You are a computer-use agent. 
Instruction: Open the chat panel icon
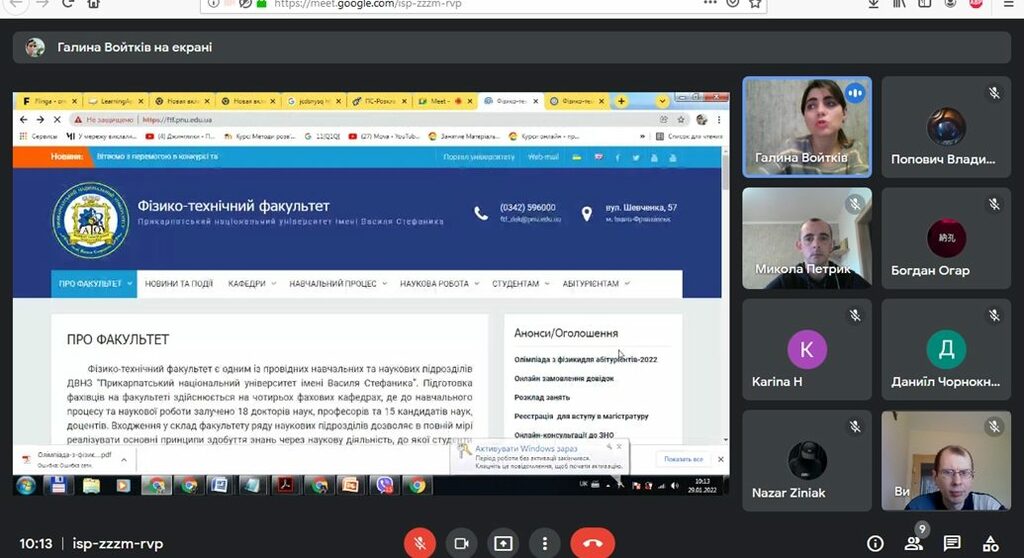click(x=952, y=543)
